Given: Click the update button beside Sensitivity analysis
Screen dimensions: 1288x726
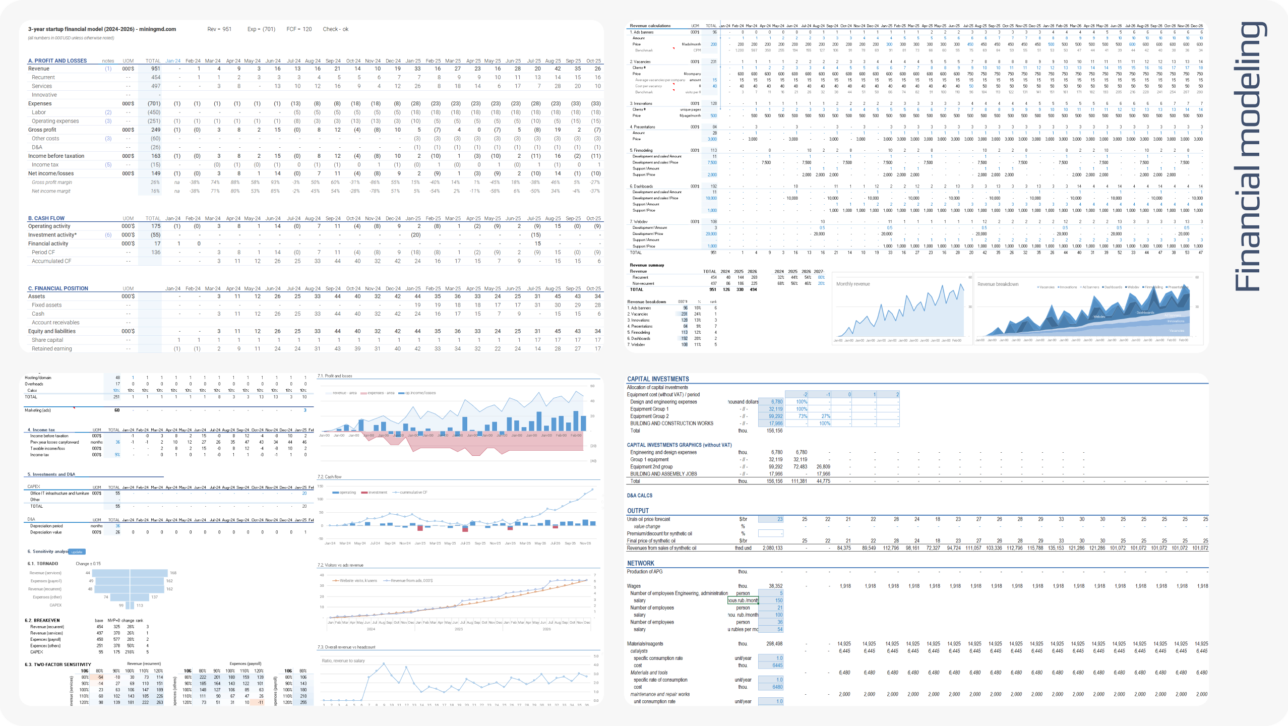Looking at the screenshot, I should [x=77, y=551].
